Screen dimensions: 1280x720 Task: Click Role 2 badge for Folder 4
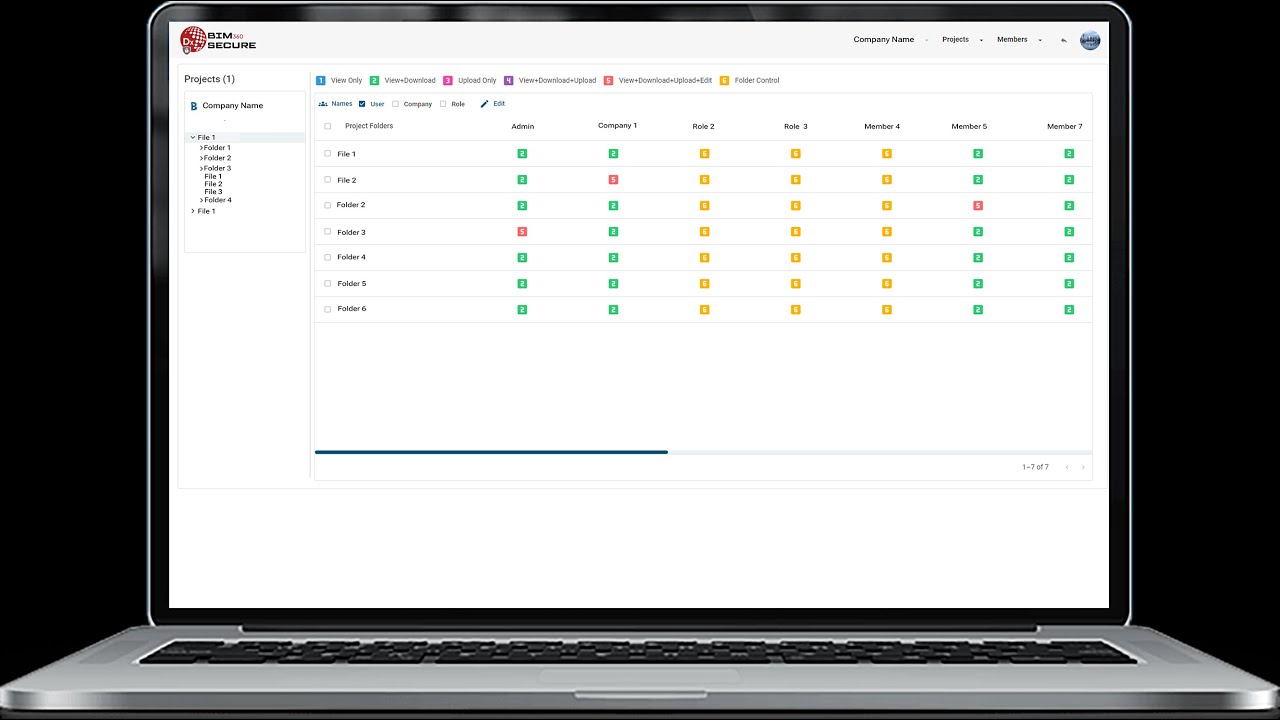tap(704, 257)
